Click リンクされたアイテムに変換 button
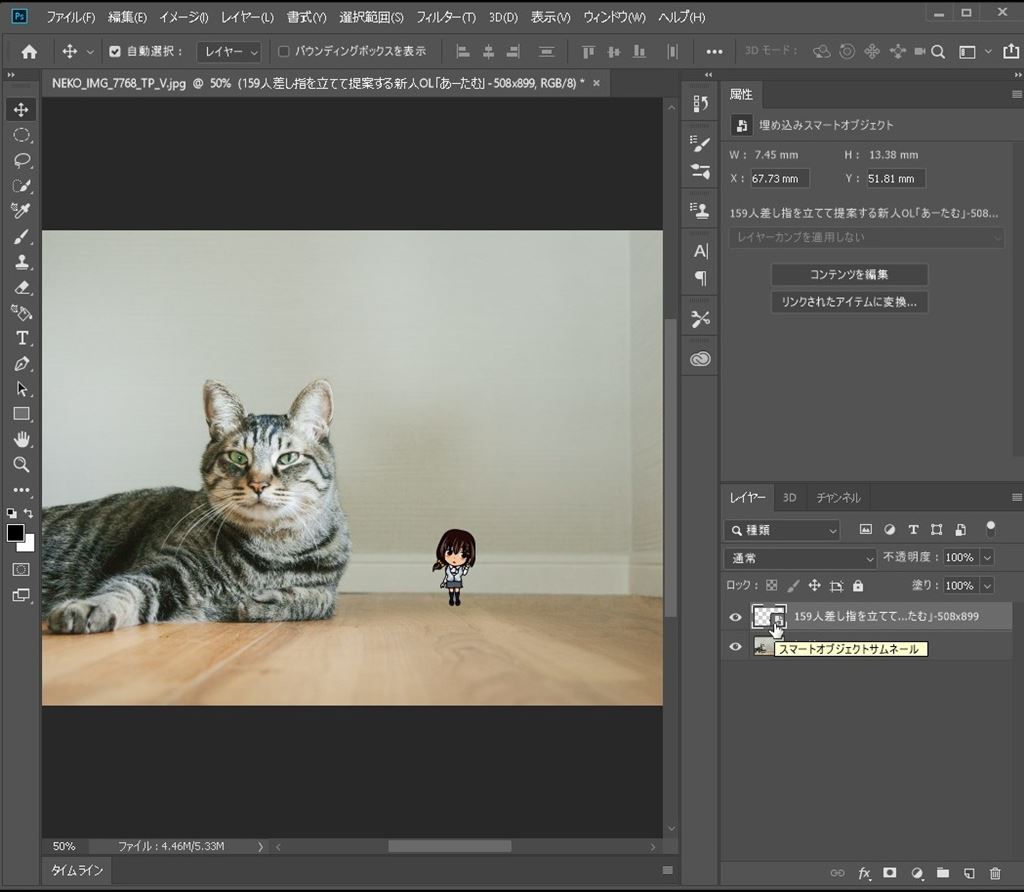Viewport: 1024px width, 892px height. 849,301
